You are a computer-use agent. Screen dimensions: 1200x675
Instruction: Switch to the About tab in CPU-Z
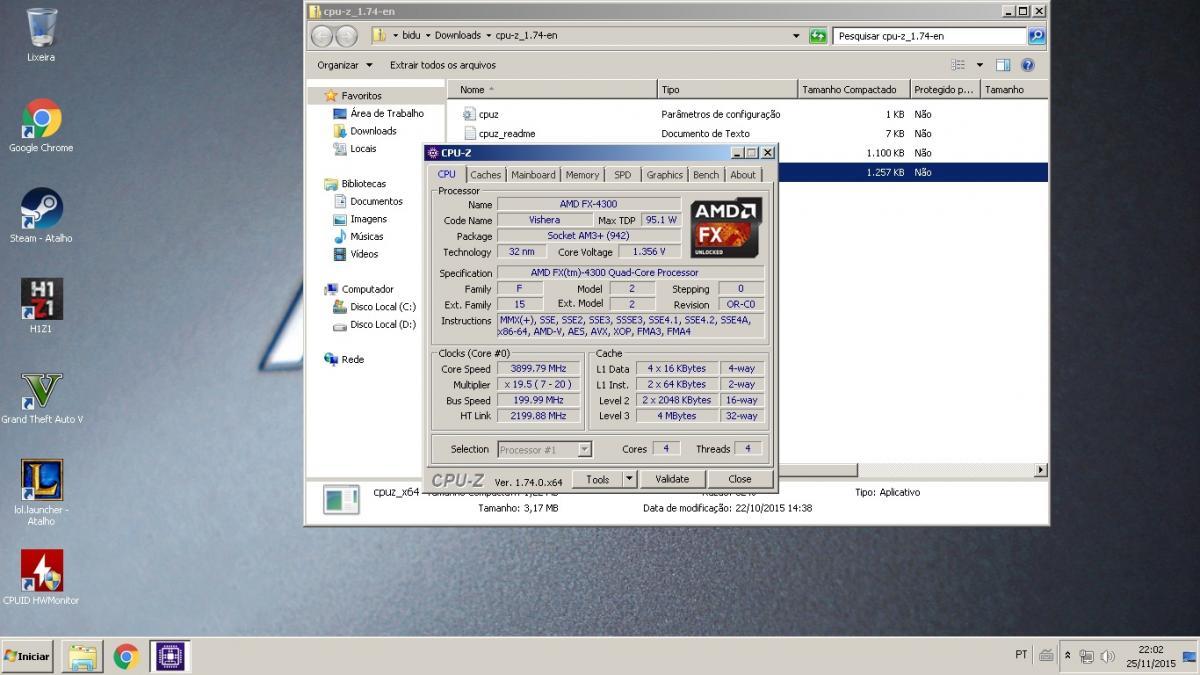point(743,175)
